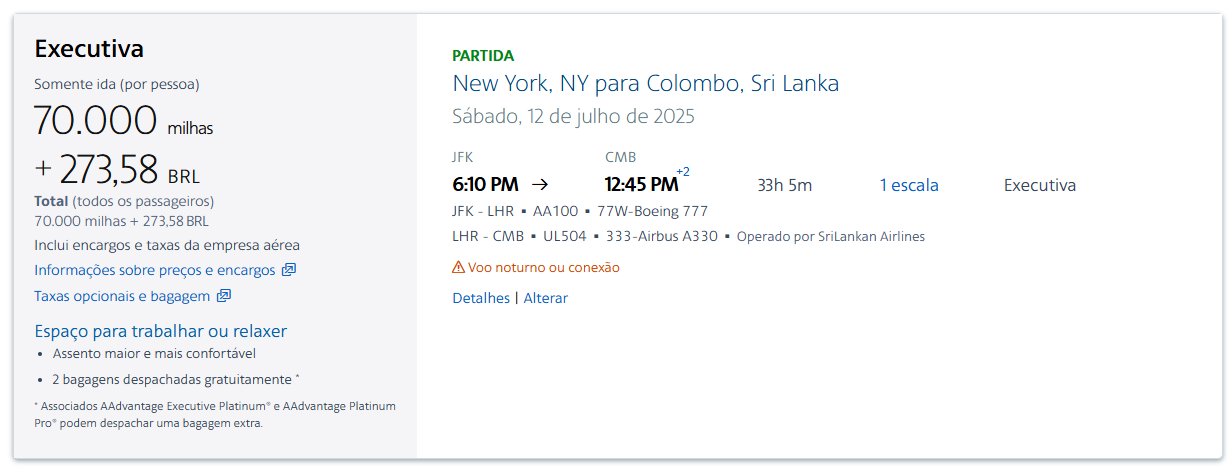Click the +2 day arrival indicator
This screenshot has width=1232, height=474.
point(683,171)
